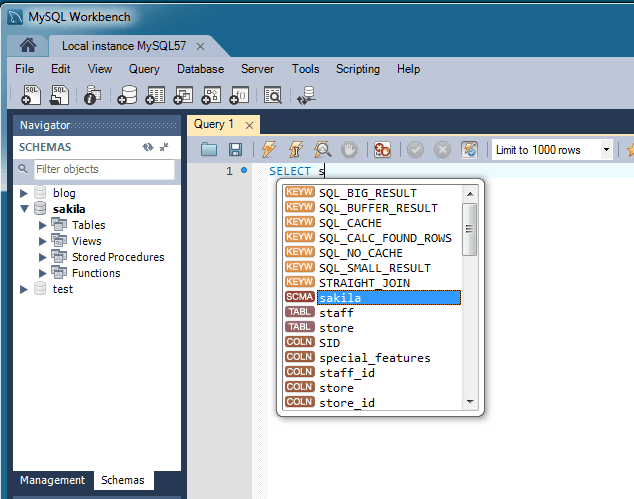Collapse the sakila schema
The height and width of the screenshot is (499, 634).
[x=25, y=209]
